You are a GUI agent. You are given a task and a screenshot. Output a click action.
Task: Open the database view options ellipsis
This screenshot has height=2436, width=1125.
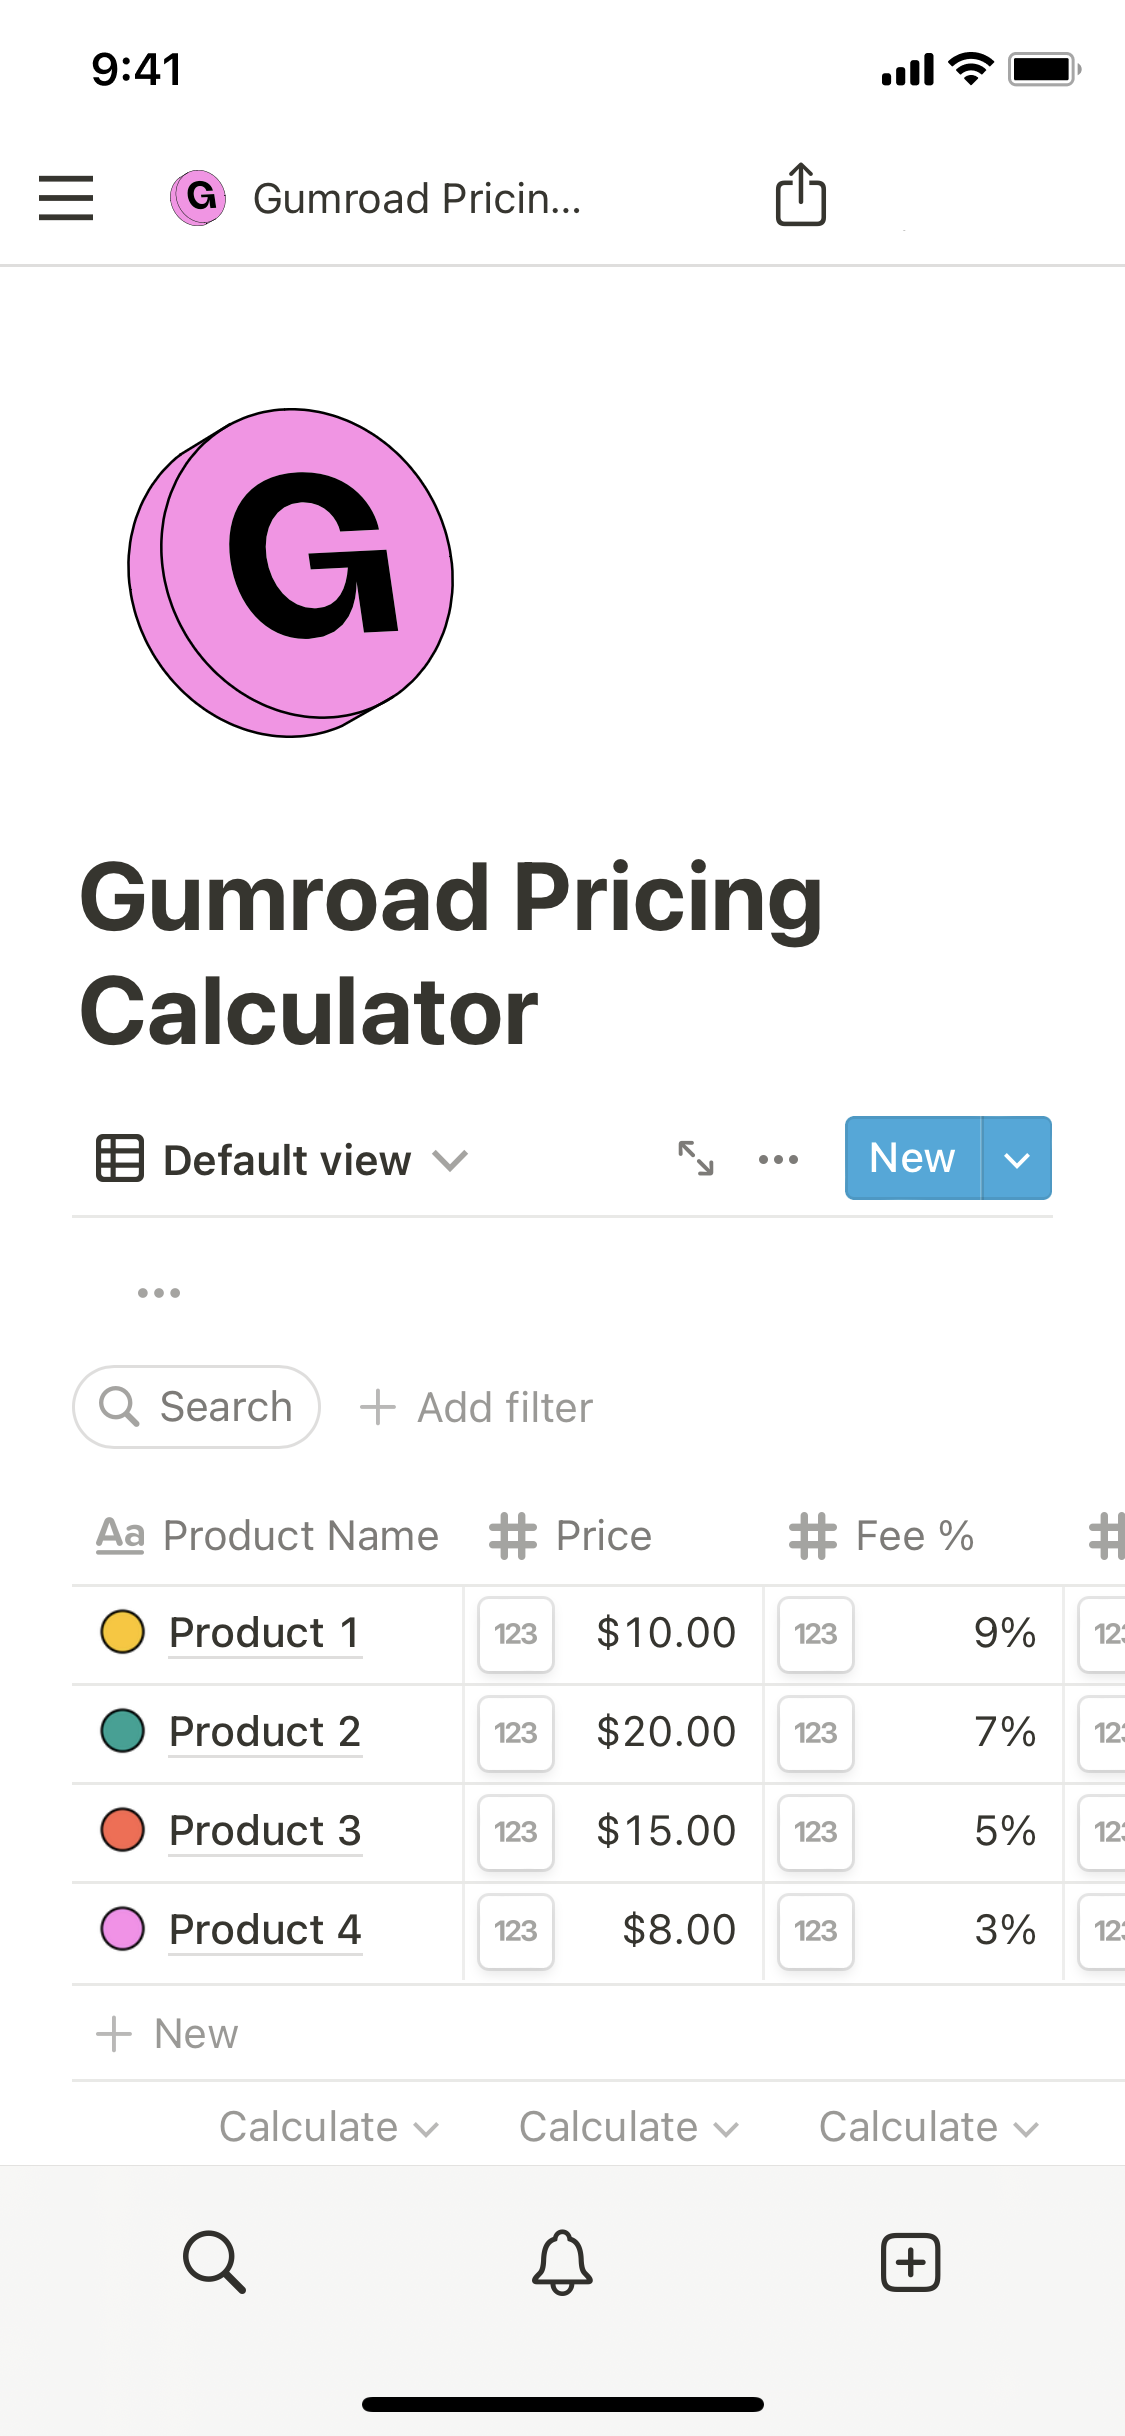(x=778, y=1159)
